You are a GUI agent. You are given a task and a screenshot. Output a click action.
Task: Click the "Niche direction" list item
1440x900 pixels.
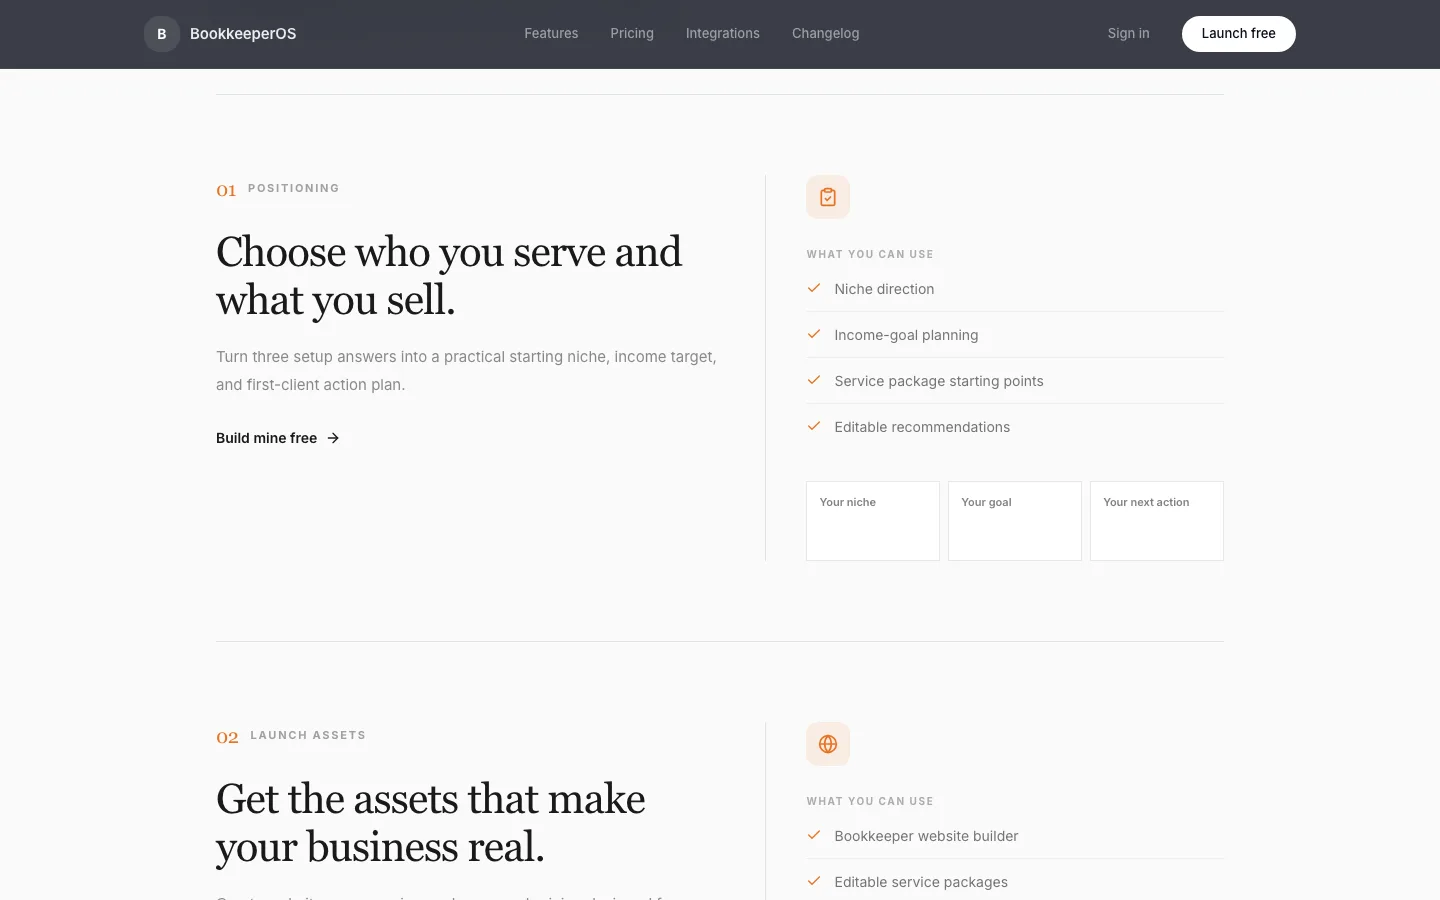point(1015,289)
